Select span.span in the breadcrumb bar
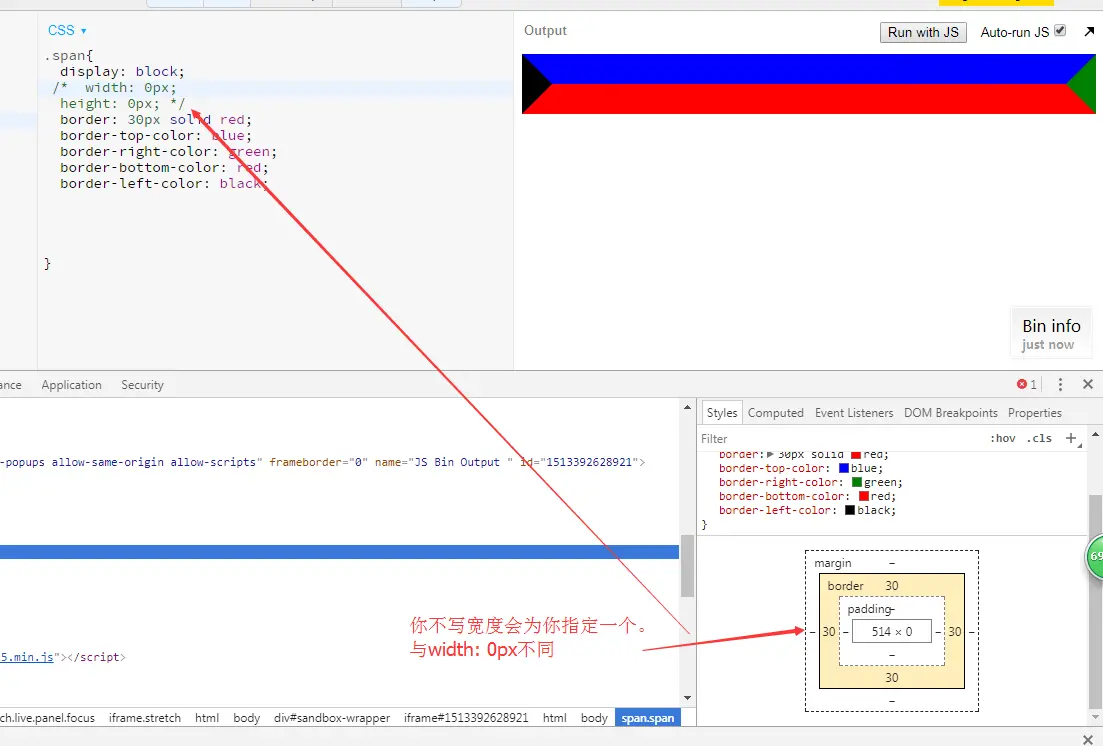The width and height of the screenshot is (1103, 746). point(647,718)
